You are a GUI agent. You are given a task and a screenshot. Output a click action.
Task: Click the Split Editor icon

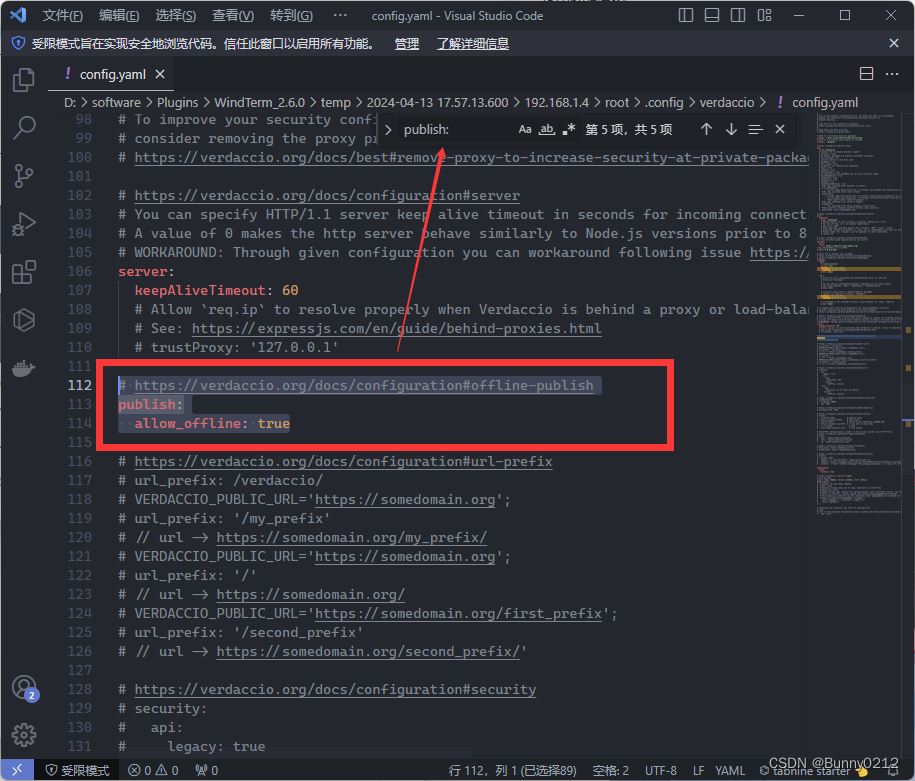coord(867,74)
